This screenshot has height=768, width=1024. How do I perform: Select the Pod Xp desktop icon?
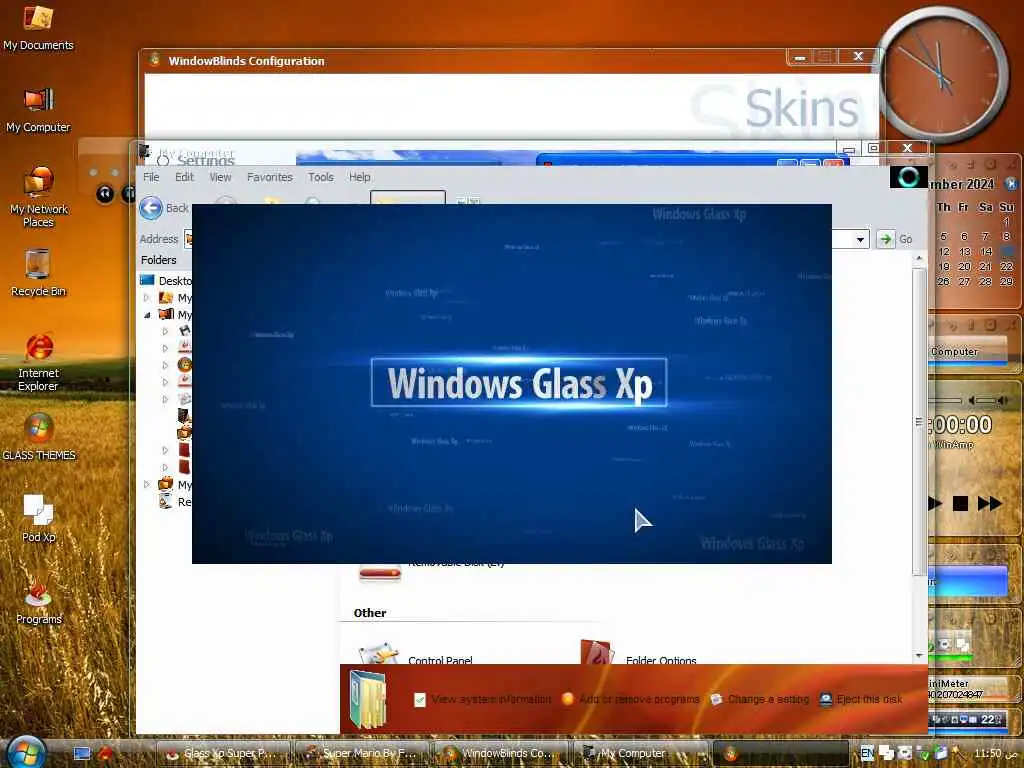pos(38,518)
